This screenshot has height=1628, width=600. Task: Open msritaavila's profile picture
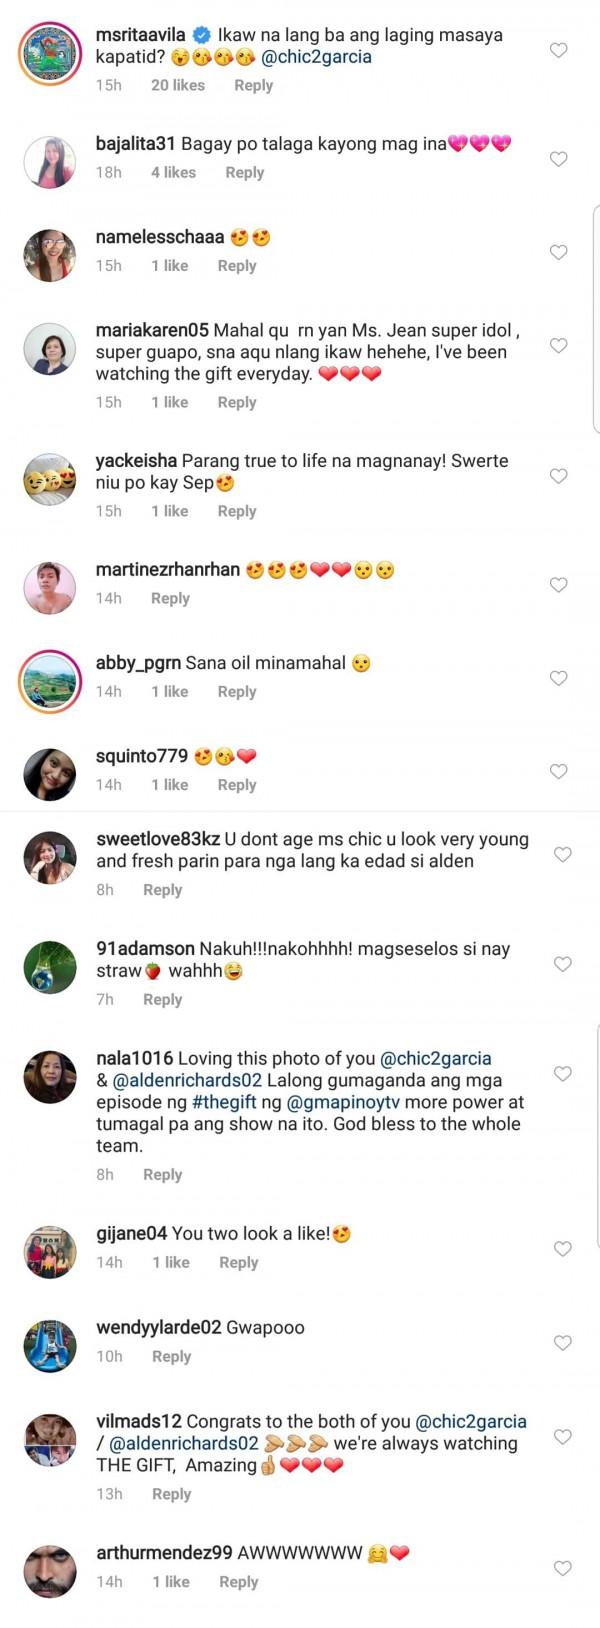pyautogui.click(x=49, y=52)
